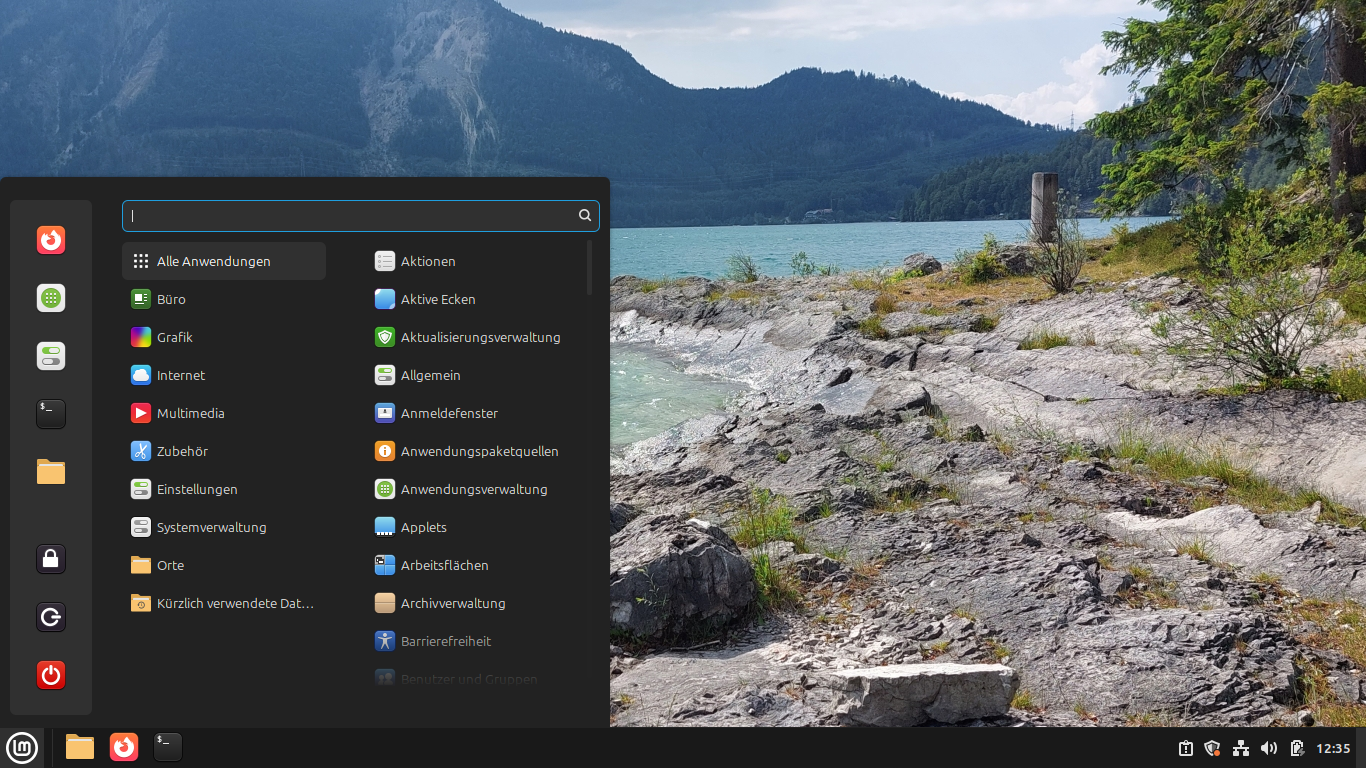Click the first tray notification icon
1366x768 pixels.
click(x=1185, y=748)
